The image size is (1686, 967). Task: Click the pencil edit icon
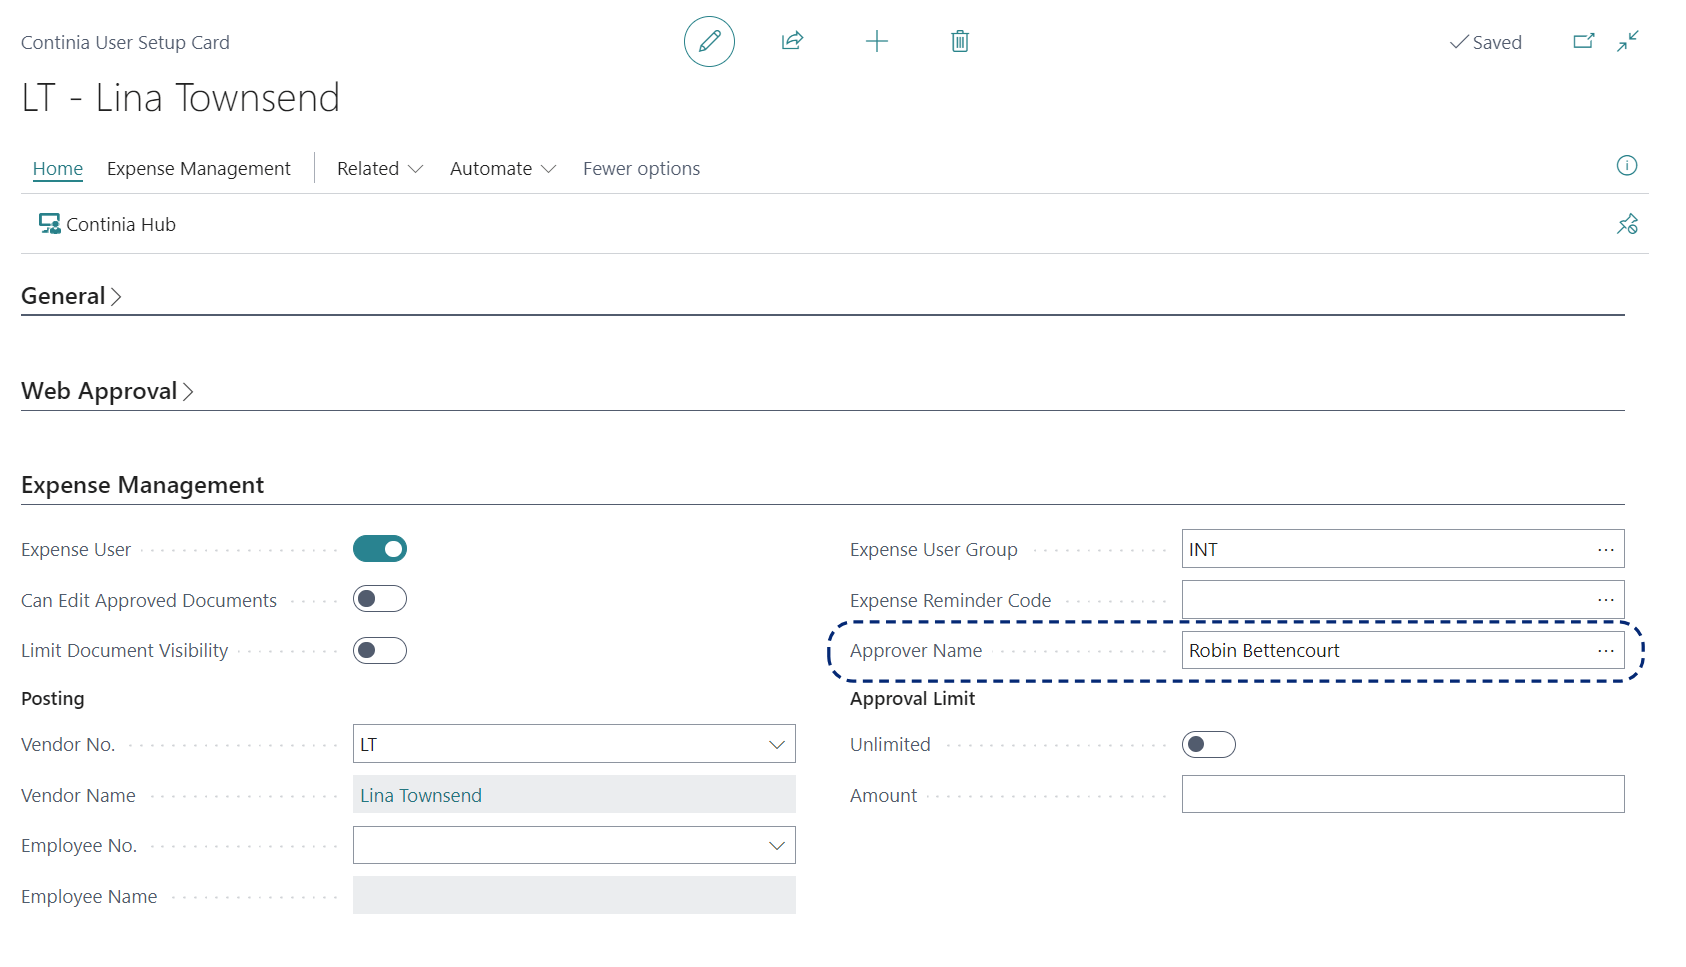tap(709, 41)
